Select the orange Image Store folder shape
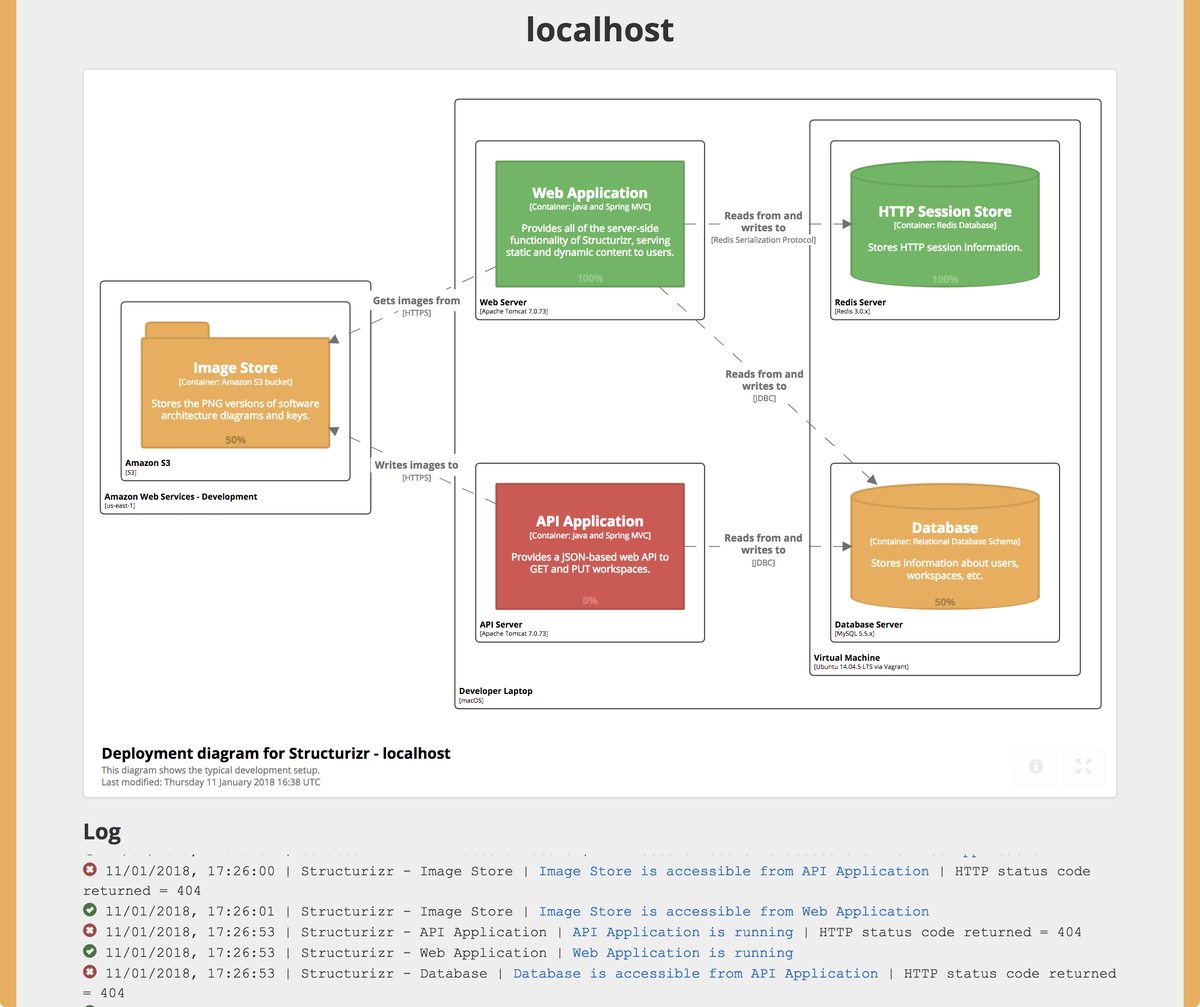1200x1007 pixels. tap(235, 385)
